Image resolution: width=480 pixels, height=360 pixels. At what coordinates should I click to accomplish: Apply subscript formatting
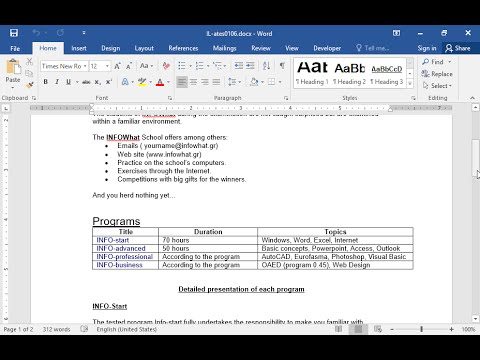coord(97,82)
